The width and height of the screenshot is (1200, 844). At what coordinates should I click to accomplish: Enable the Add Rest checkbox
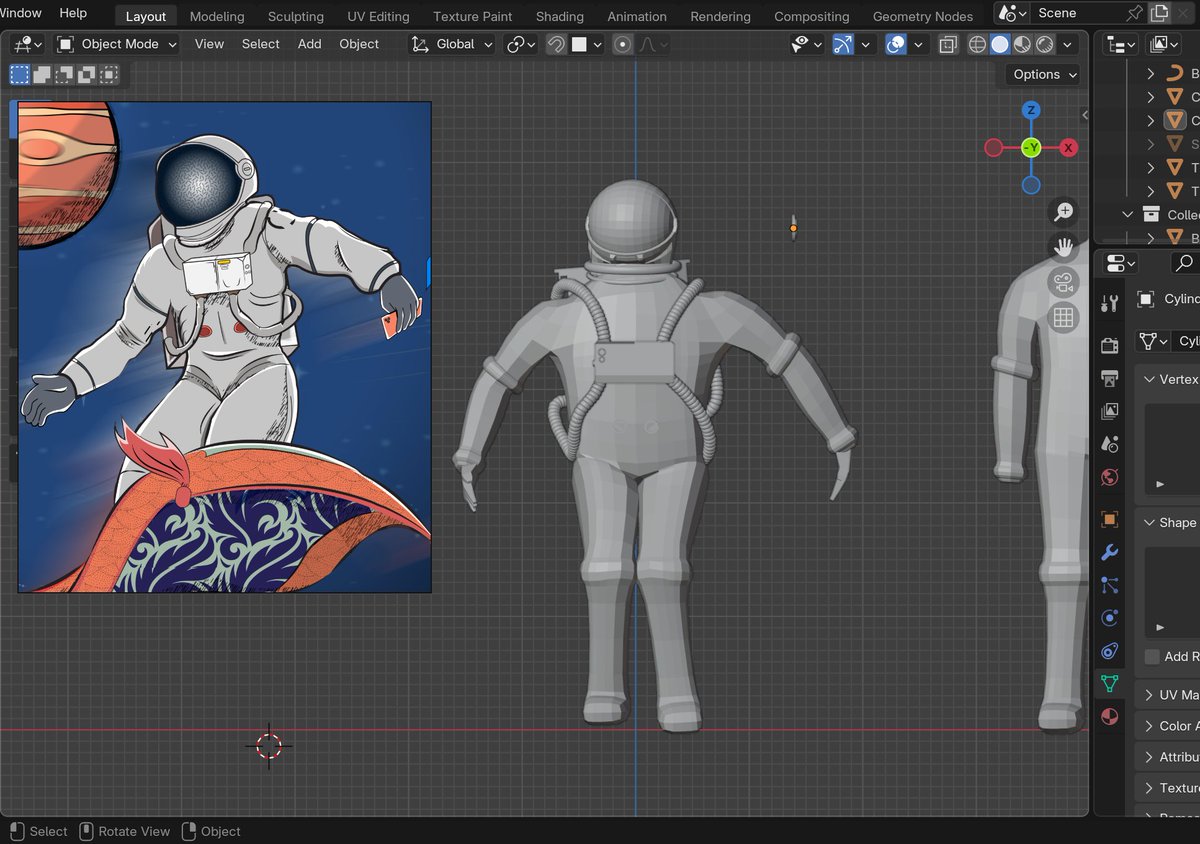1150,656
